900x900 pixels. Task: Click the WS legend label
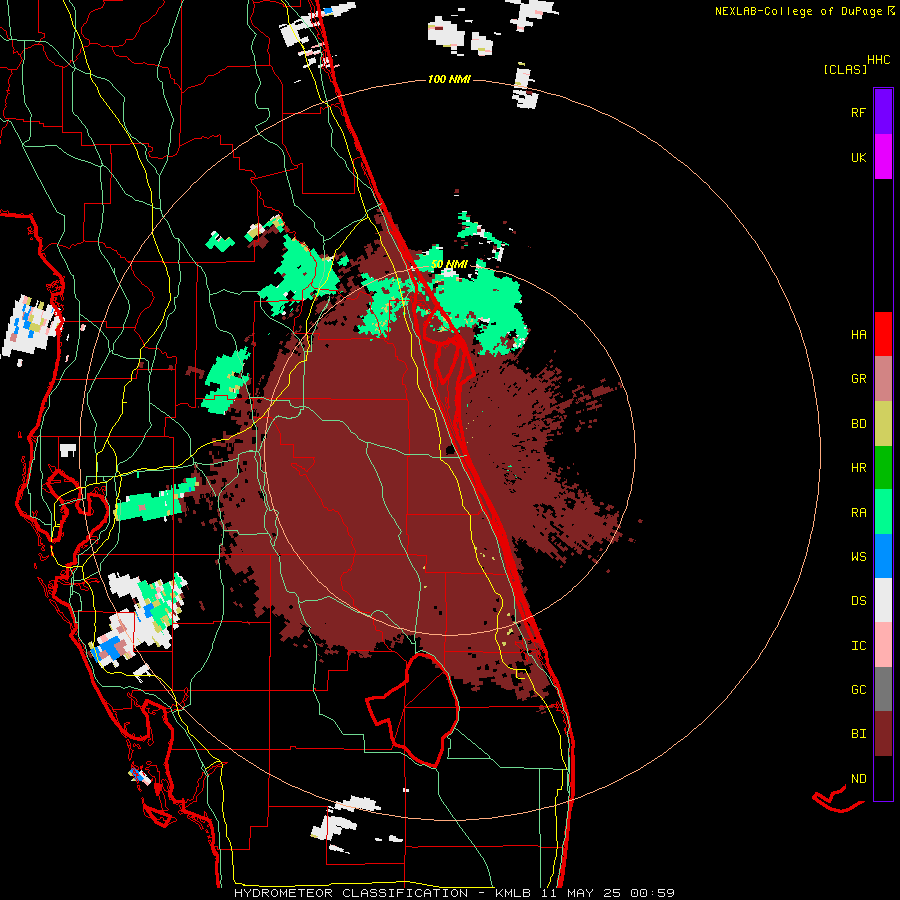[x=858, y=557]
